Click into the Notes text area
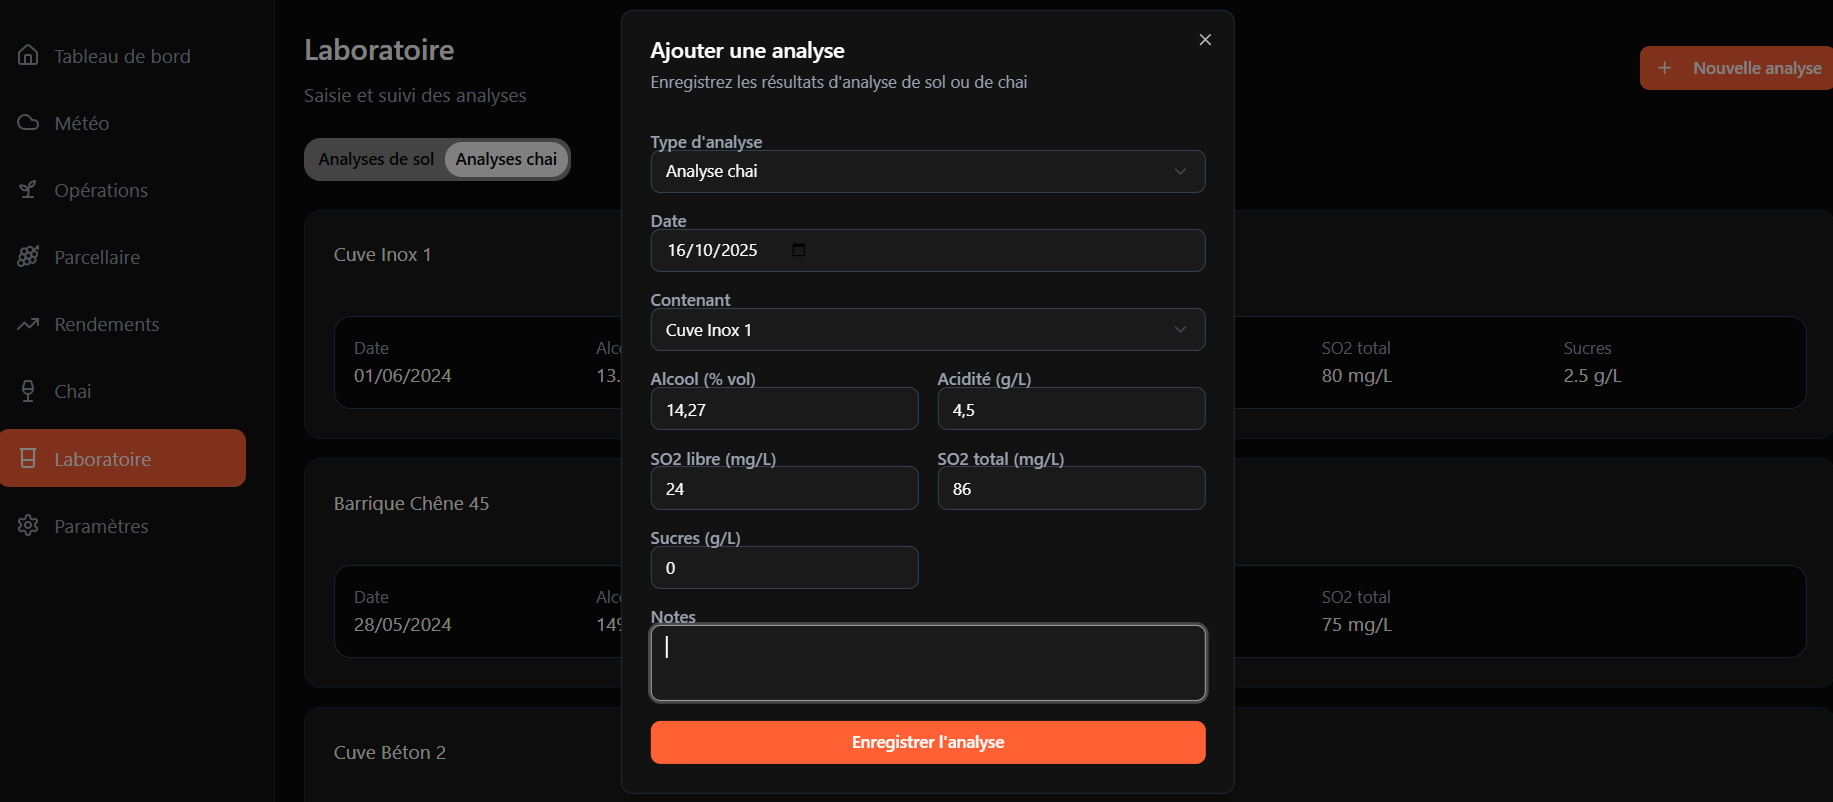 [927, 662]
